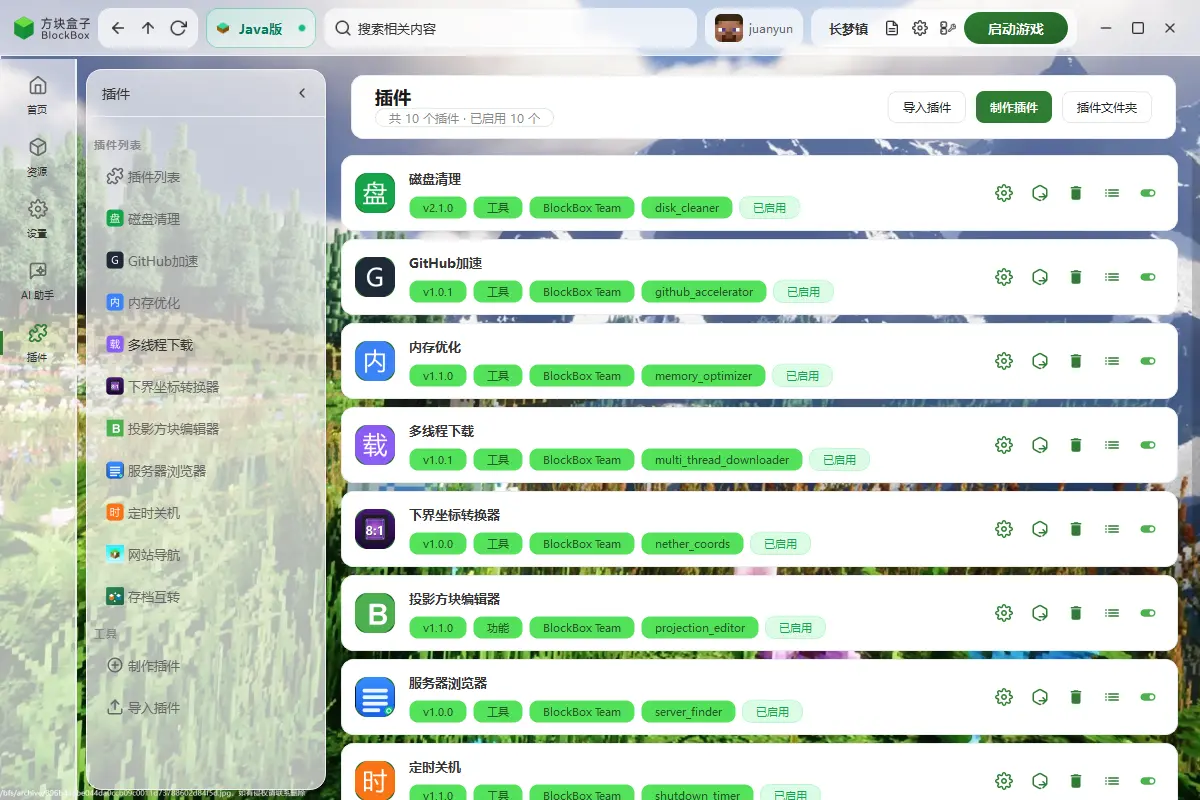Refresh the page with reload icon
1200x800 pixels.
pyautogui.click(x=179, y=29)
